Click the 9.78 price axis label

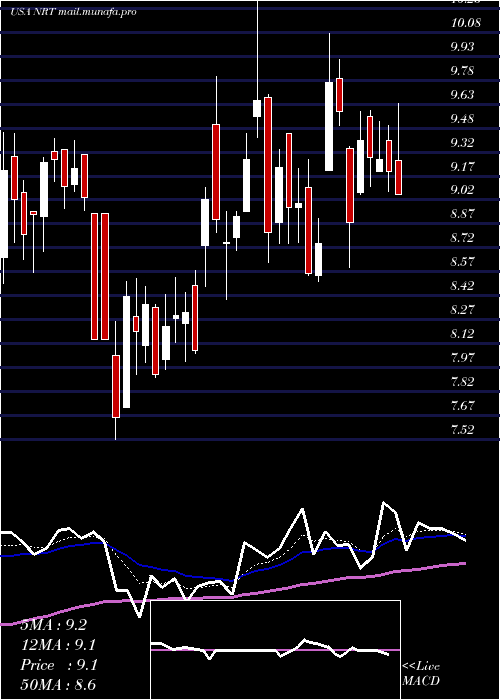(462, 71)
